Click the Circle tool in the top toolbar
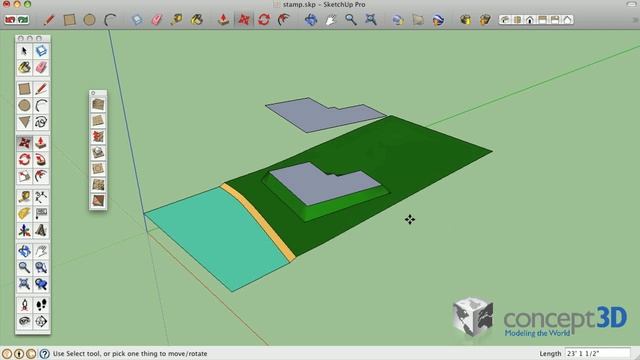This screenshot has height=360, width=640. point(89,20)
